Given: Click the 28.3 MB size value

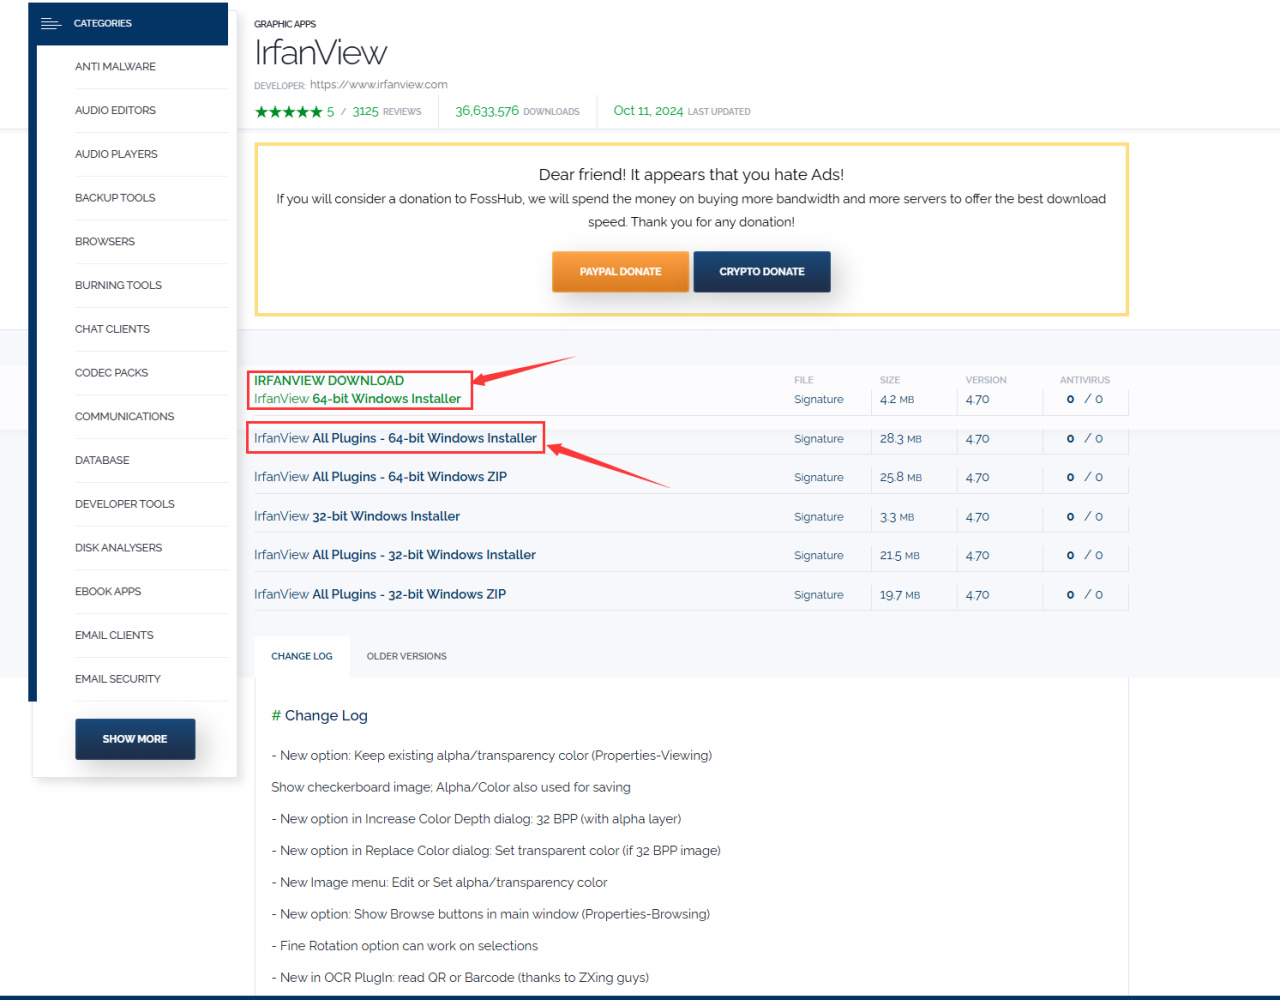Looking at the screenshot, I should 901,439.
